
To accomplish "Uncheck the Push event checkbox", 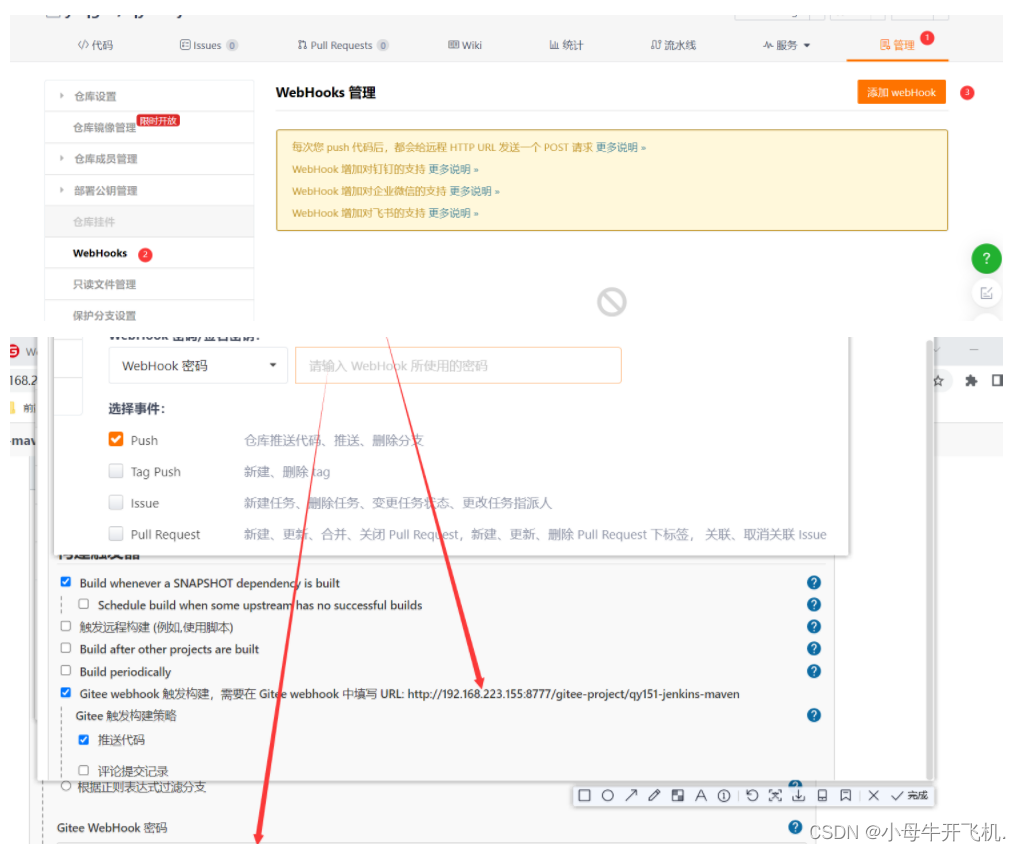I will tap(116, 439).
